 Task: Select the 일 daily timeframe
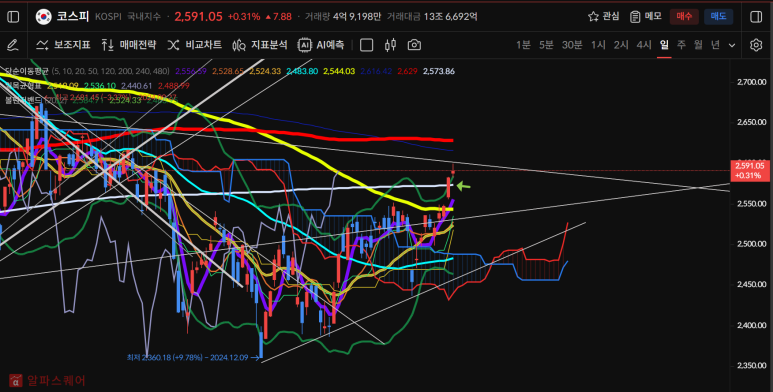click(664, 45)
